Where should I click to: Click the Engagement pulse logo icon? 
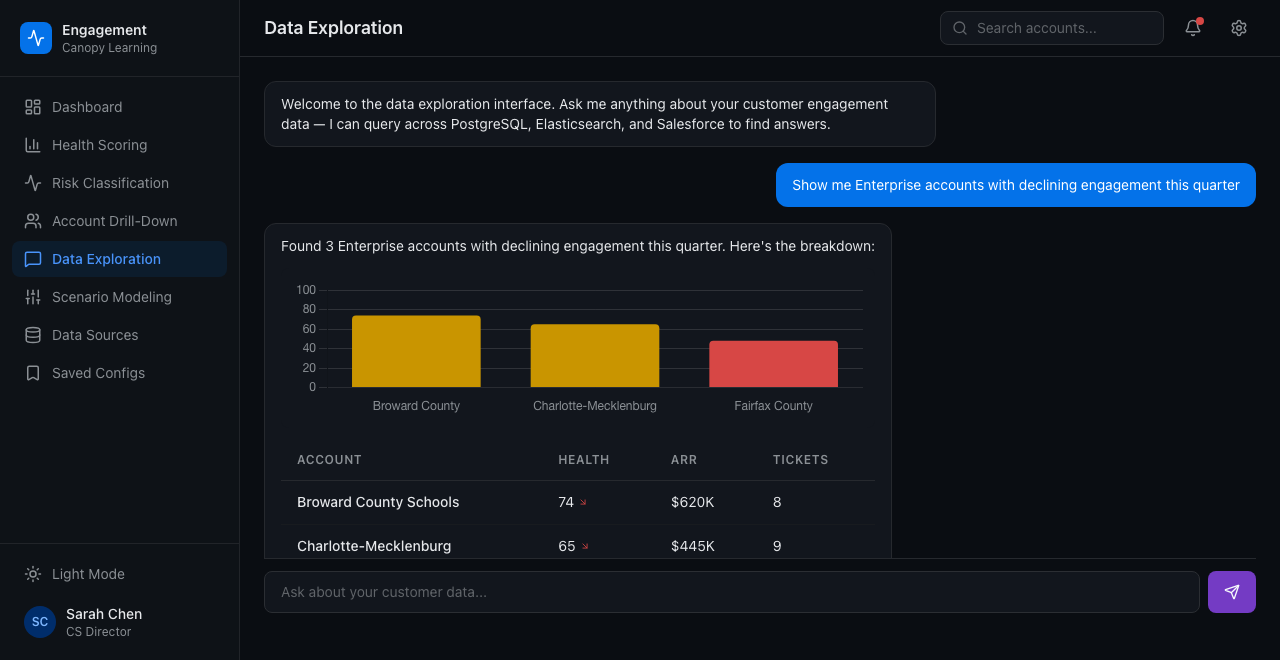pos(36,38)
